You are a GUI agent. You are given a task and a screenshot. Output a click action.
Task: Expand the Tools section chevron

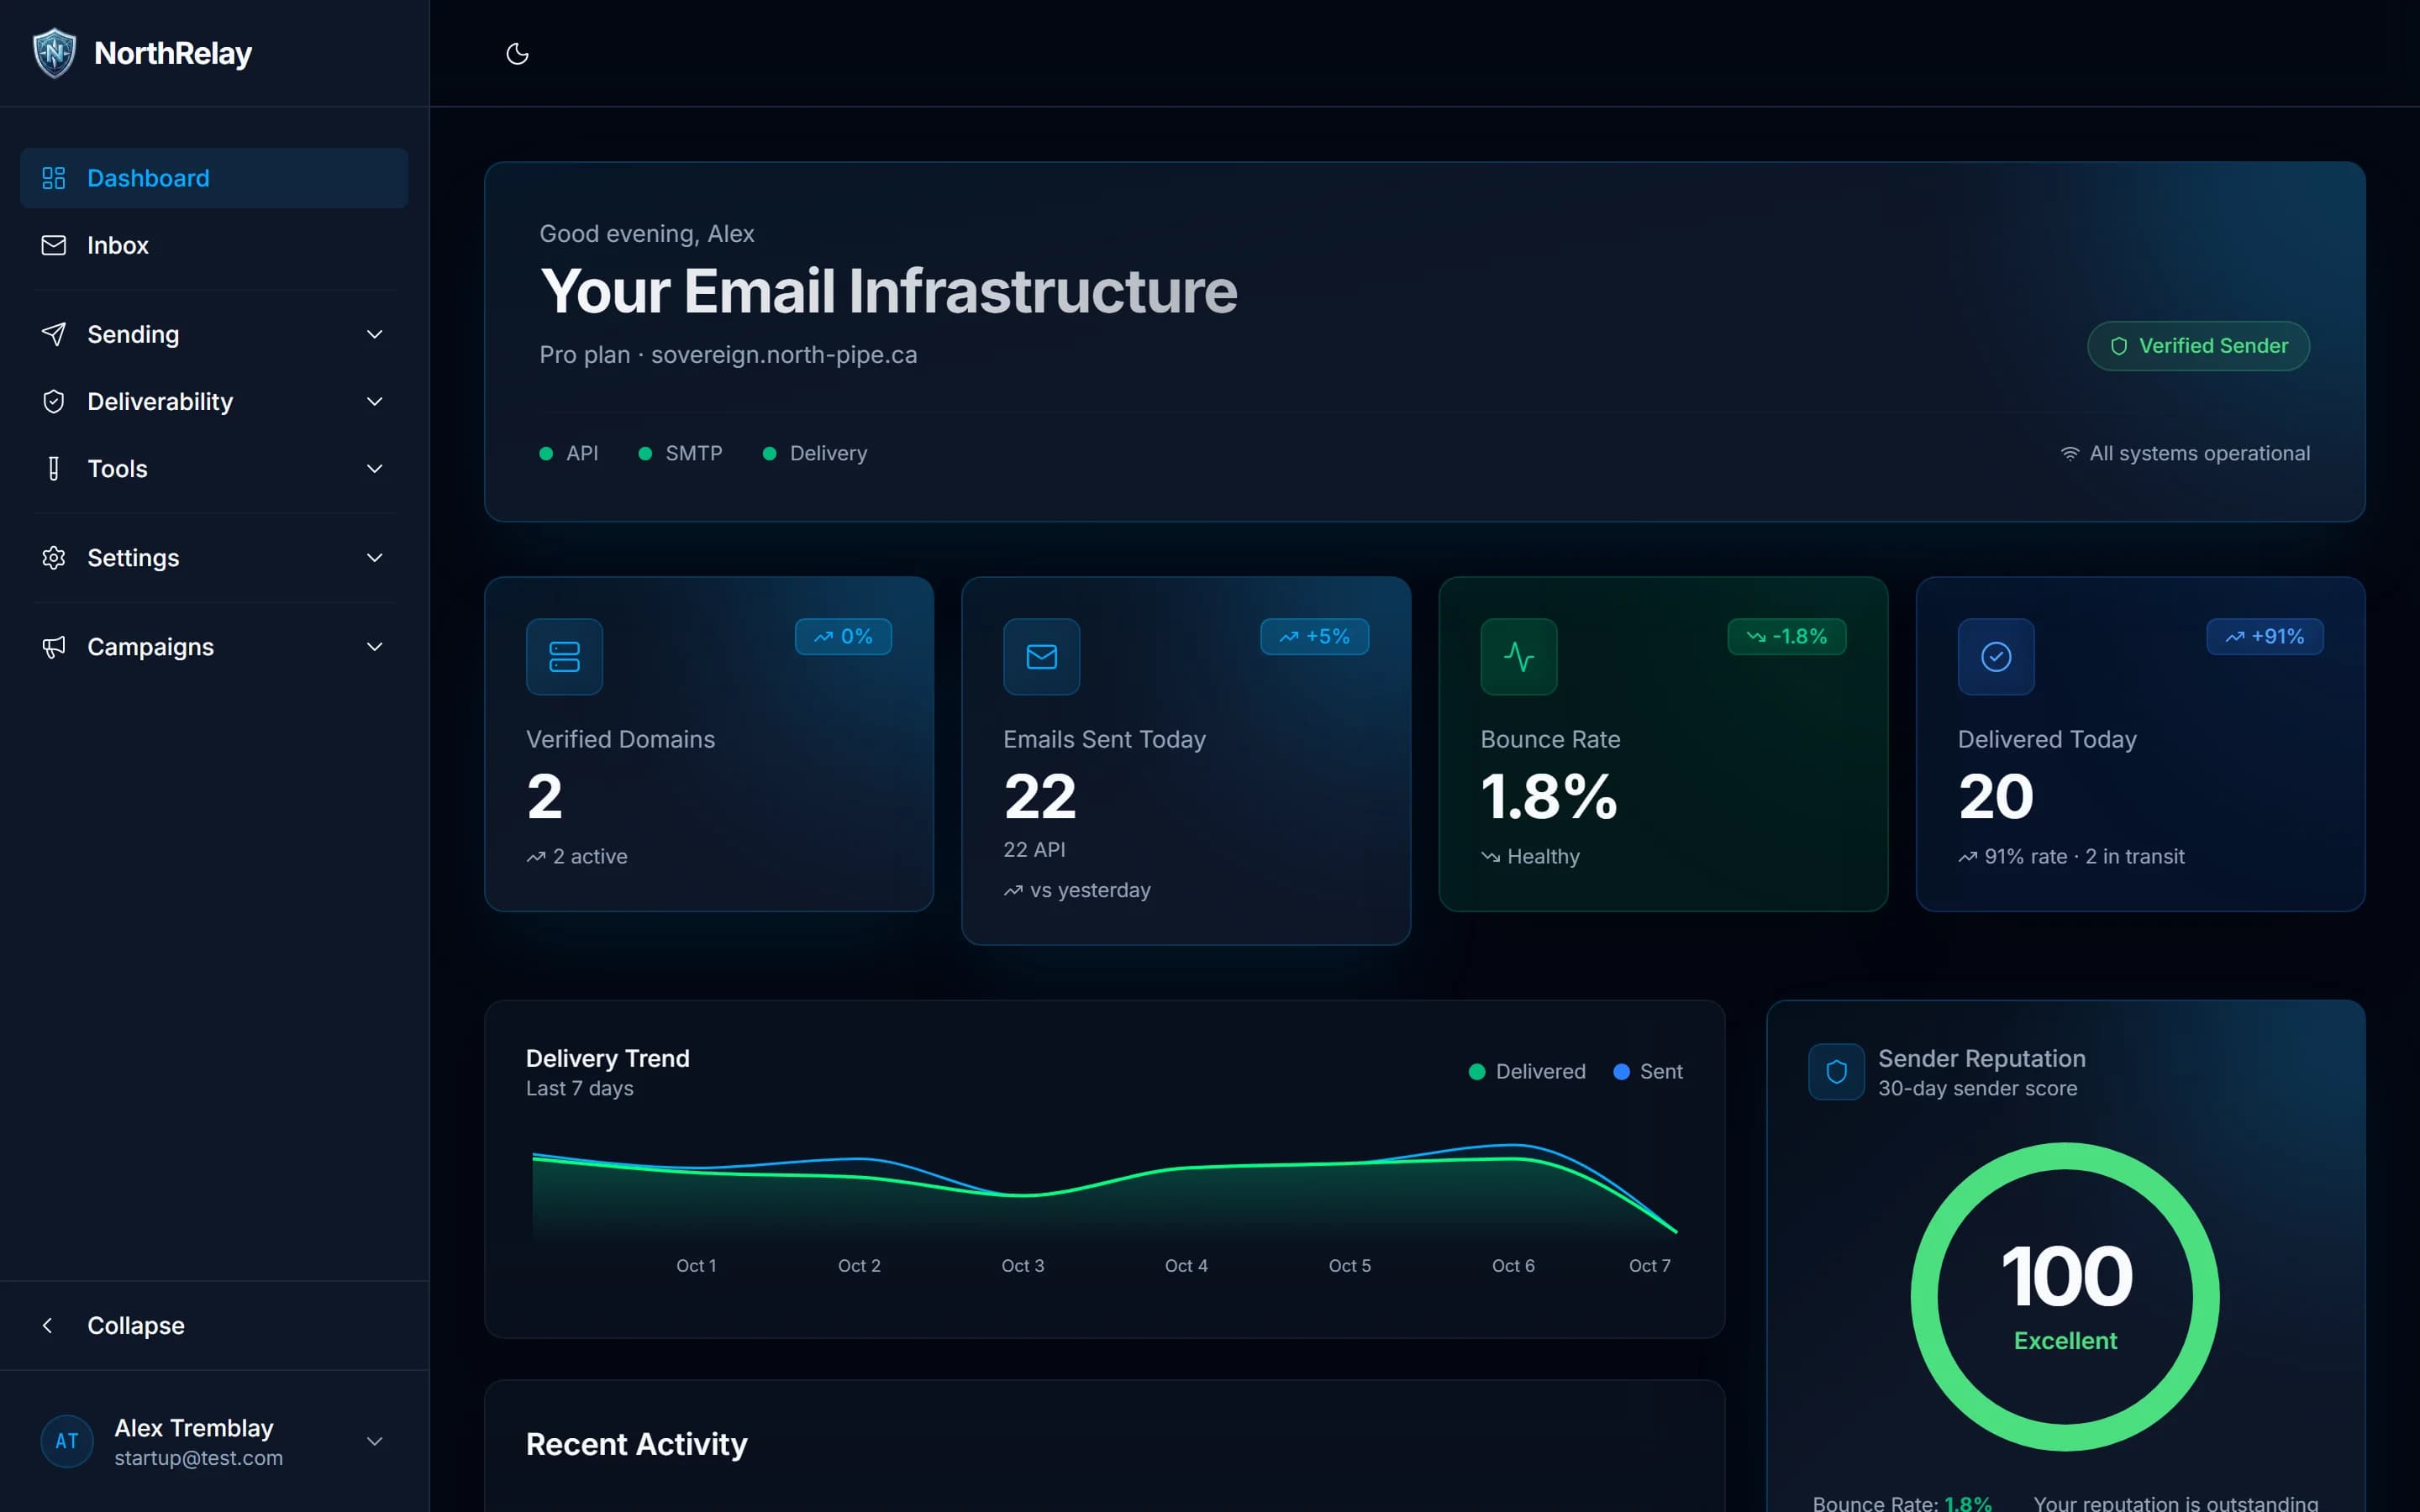375,468
